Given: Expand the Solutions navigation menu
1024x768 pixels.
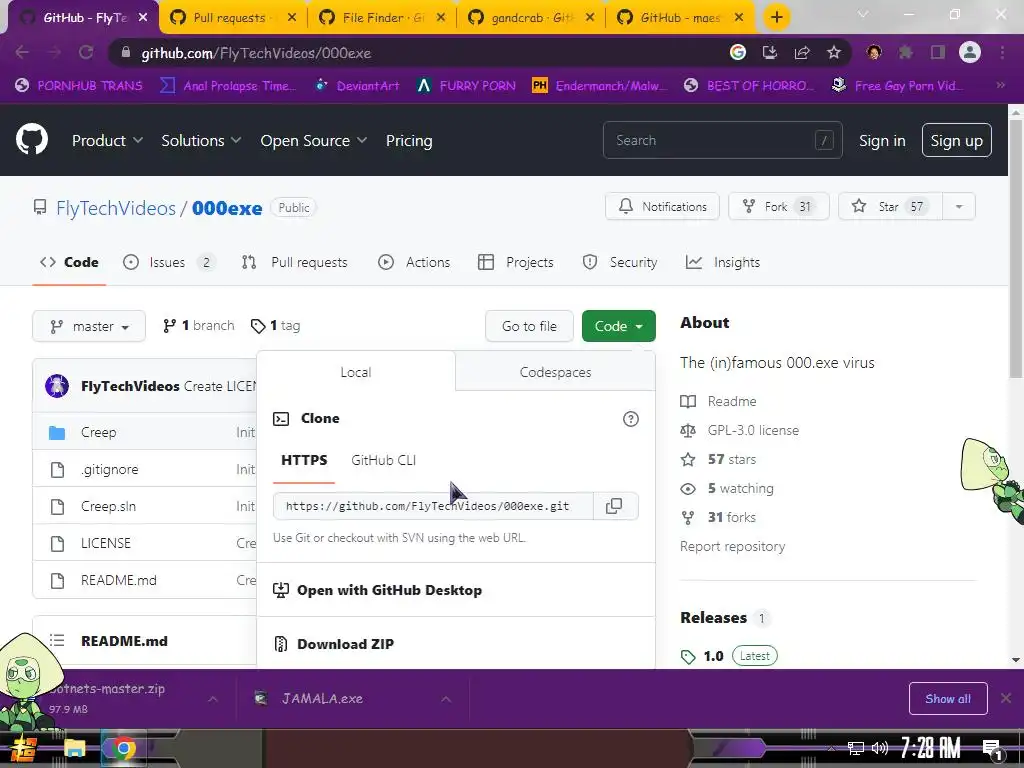Looking at the screenshot, I should pyautogui.click(x=201, y=140).
